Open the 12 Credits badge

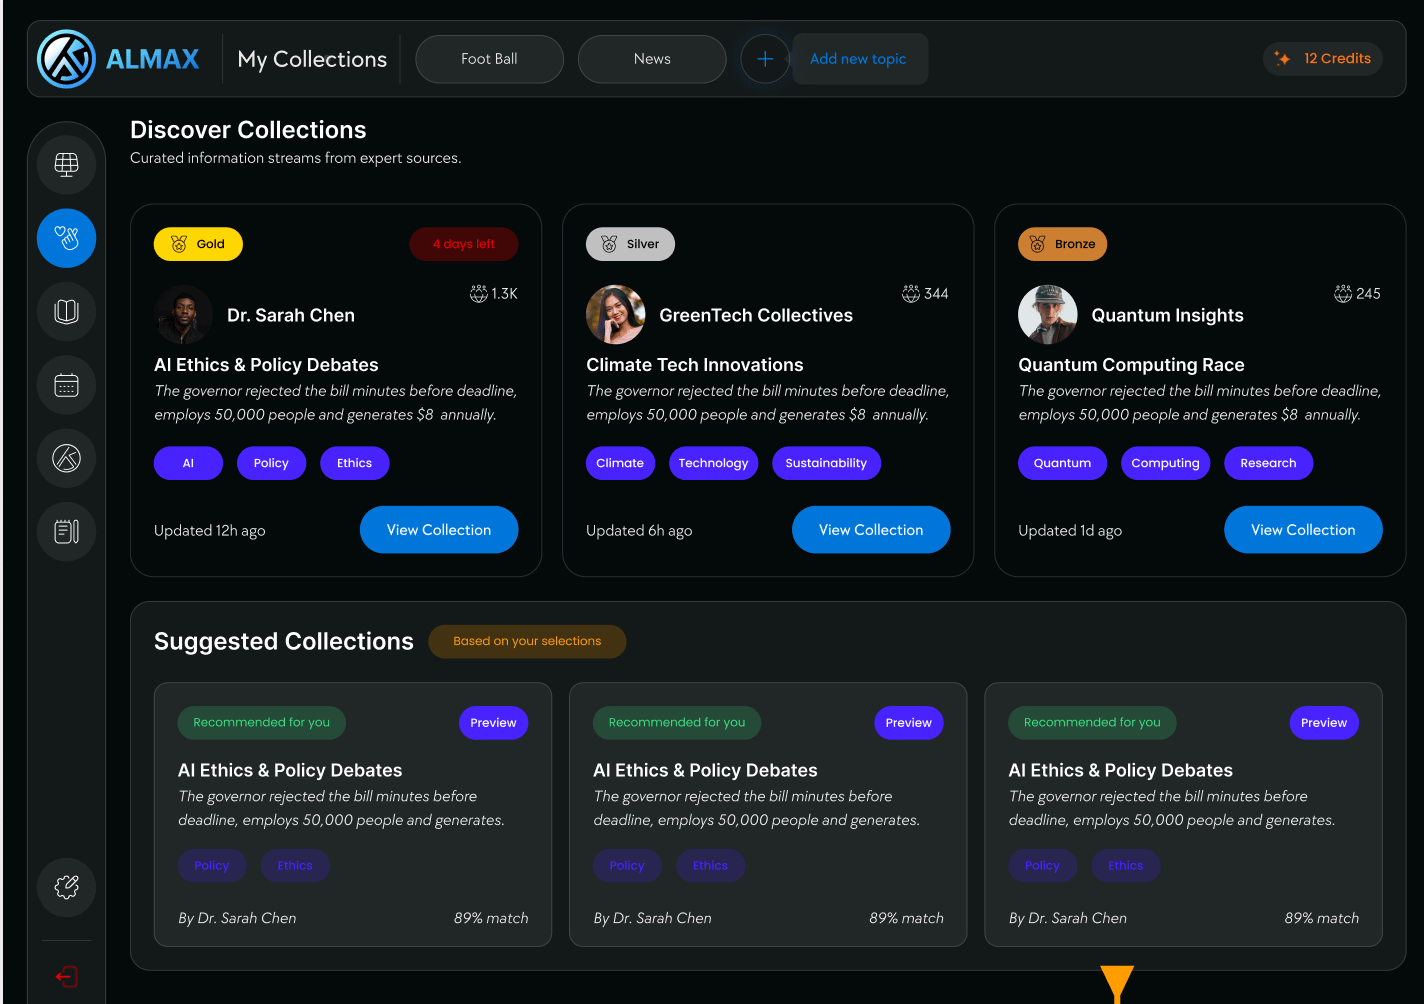pos(1323,59)
